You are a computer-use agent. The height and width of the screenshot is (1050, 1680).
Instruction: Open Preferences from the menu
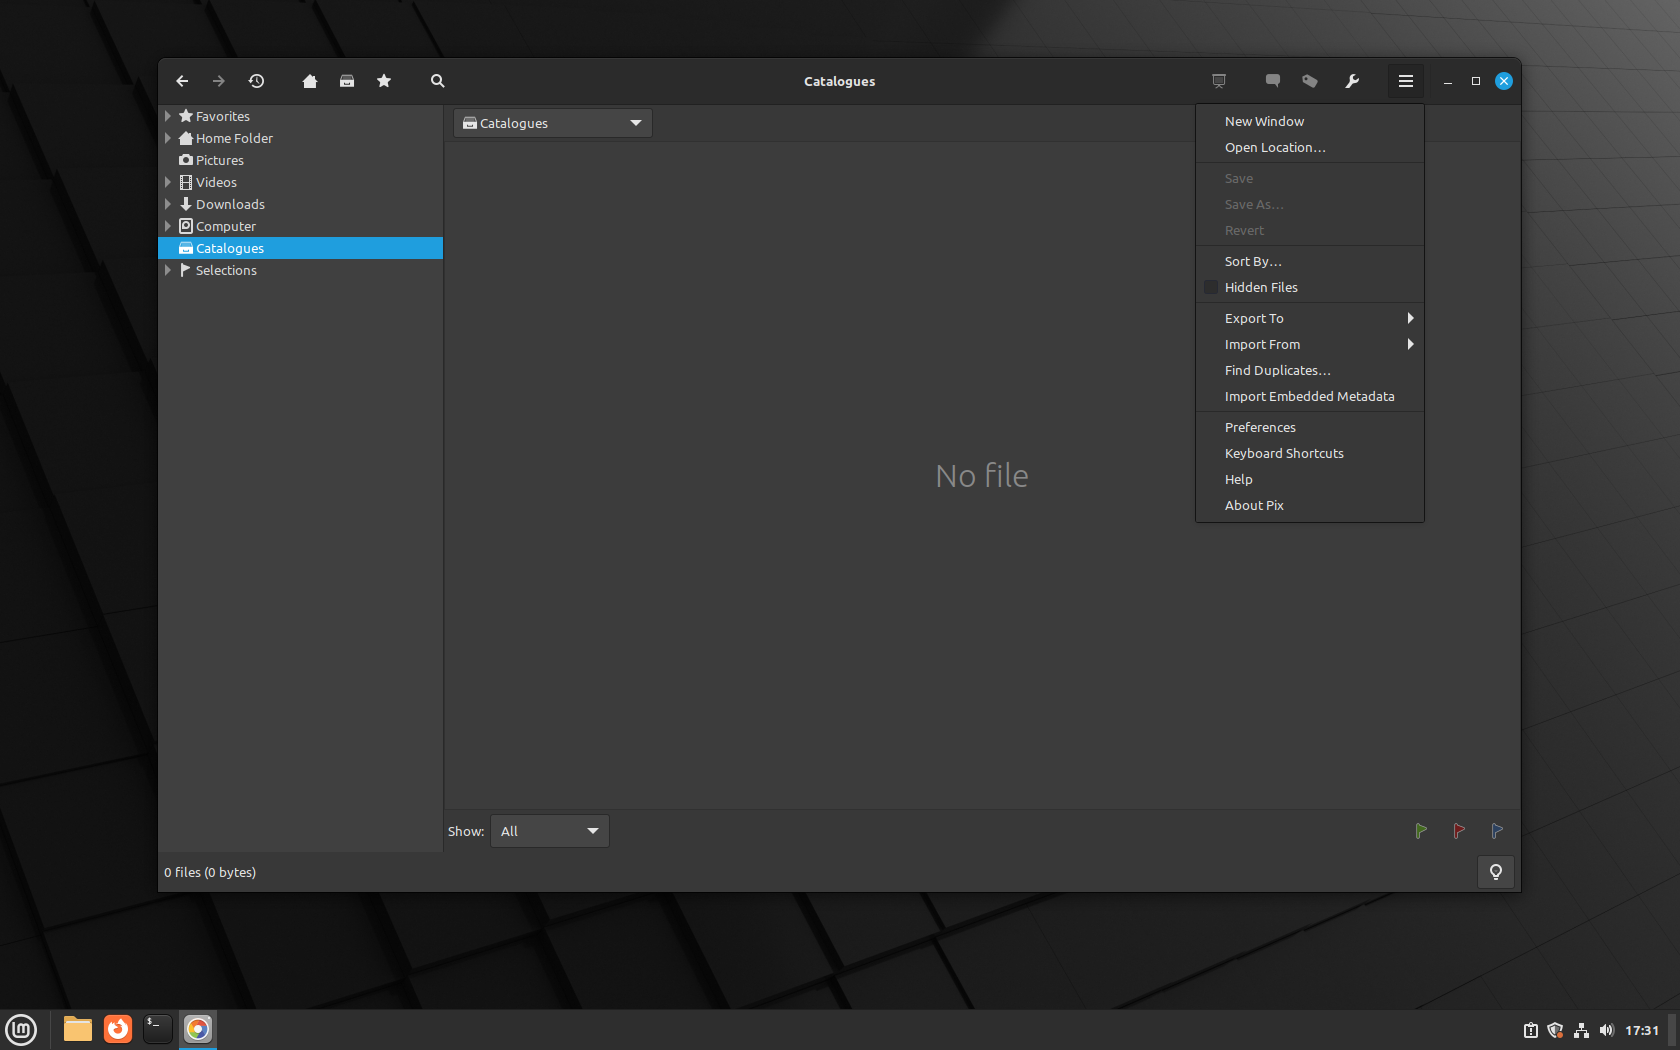point(1310,427)
